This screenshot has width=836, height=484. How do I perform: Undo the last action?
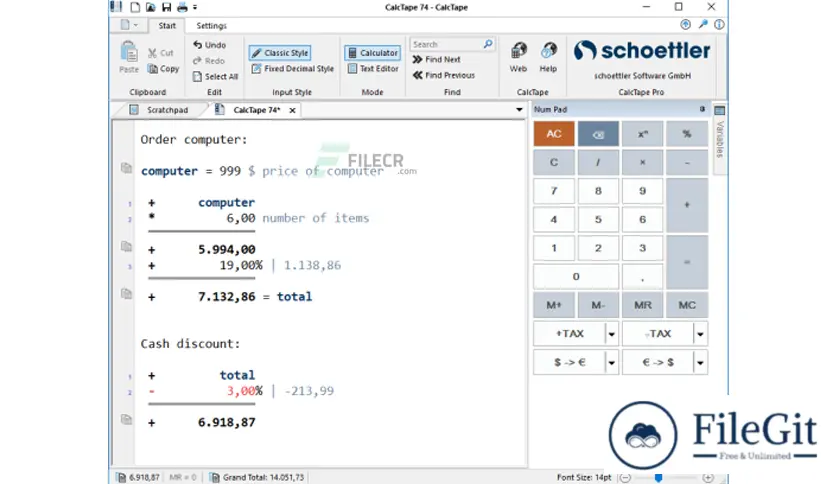click(210, 45)
